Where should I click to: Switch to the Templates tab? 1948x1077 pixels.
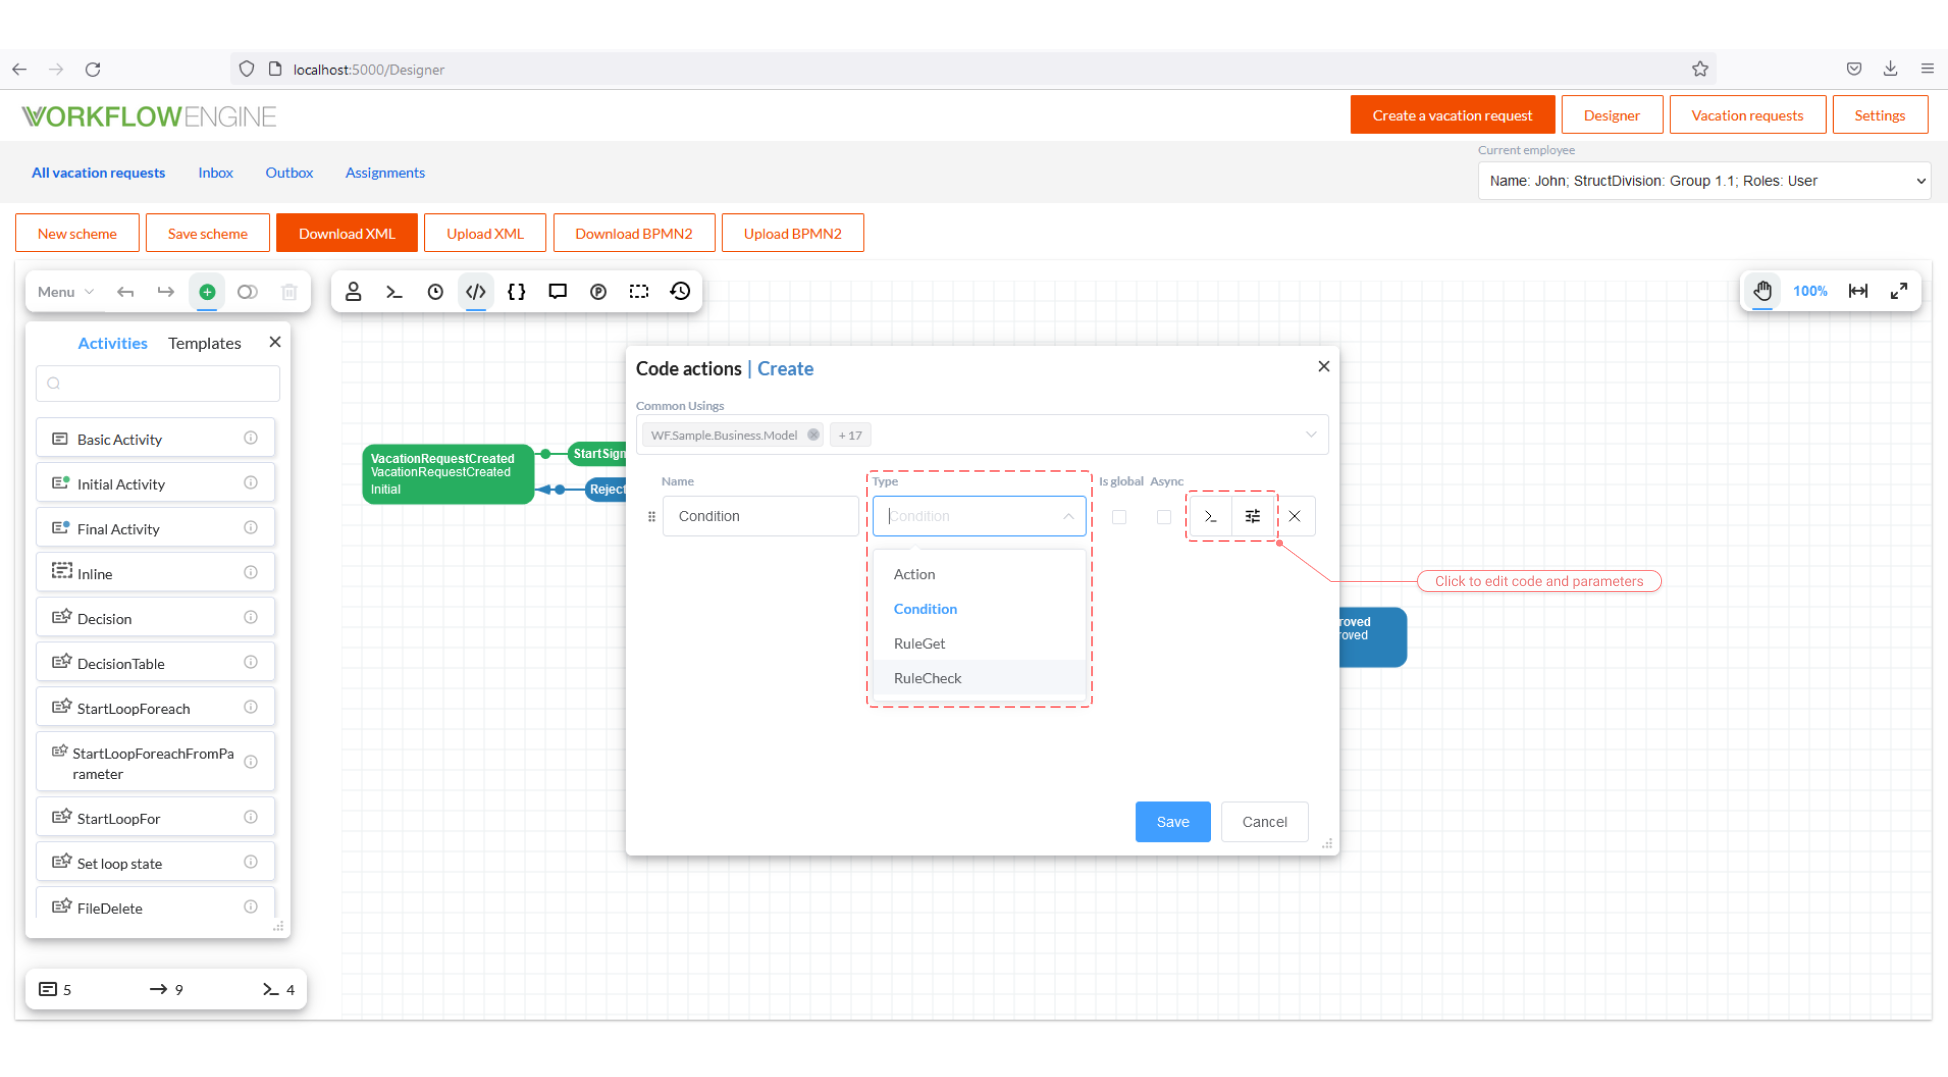204,343
